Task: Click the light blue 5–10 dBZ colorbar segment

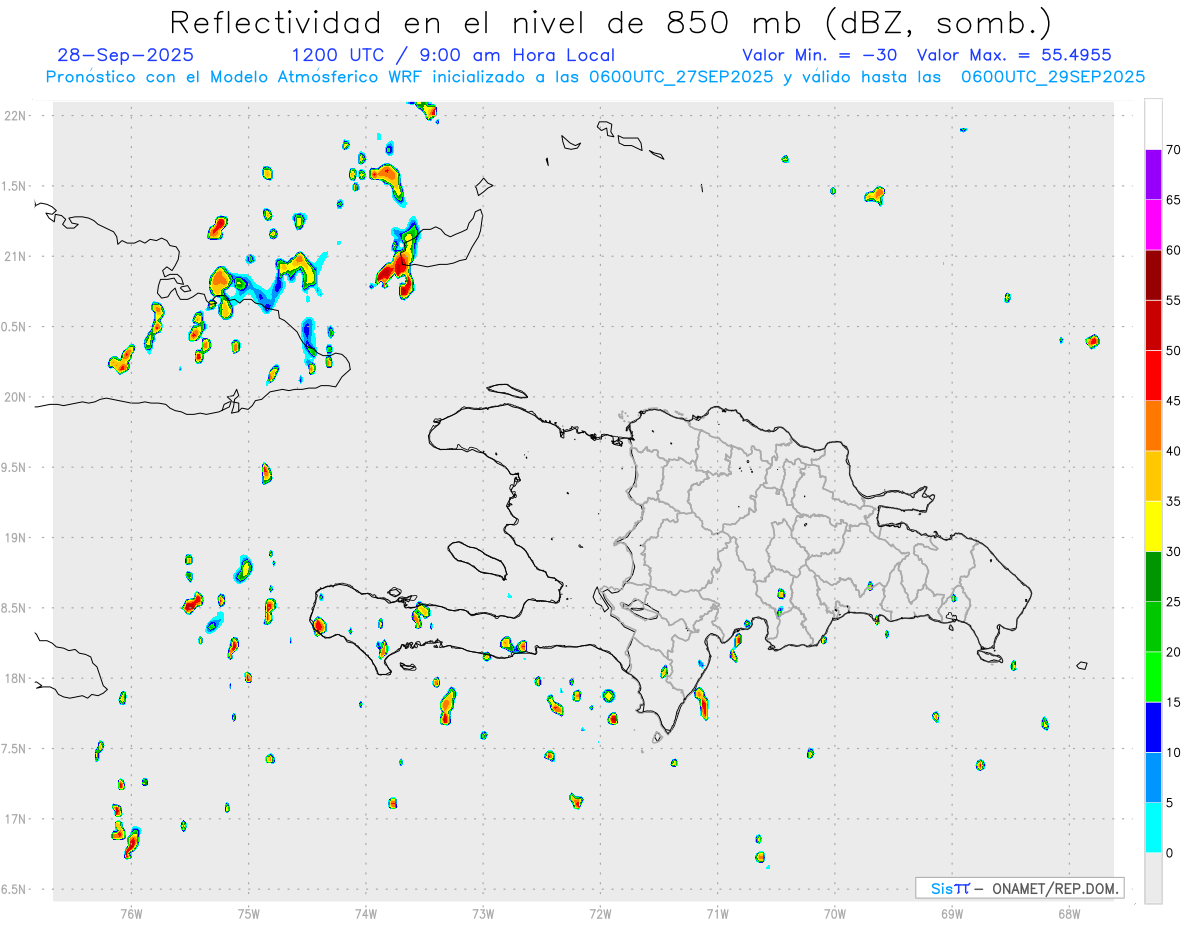Action: pyautogui.click(x=1153, y=778)
